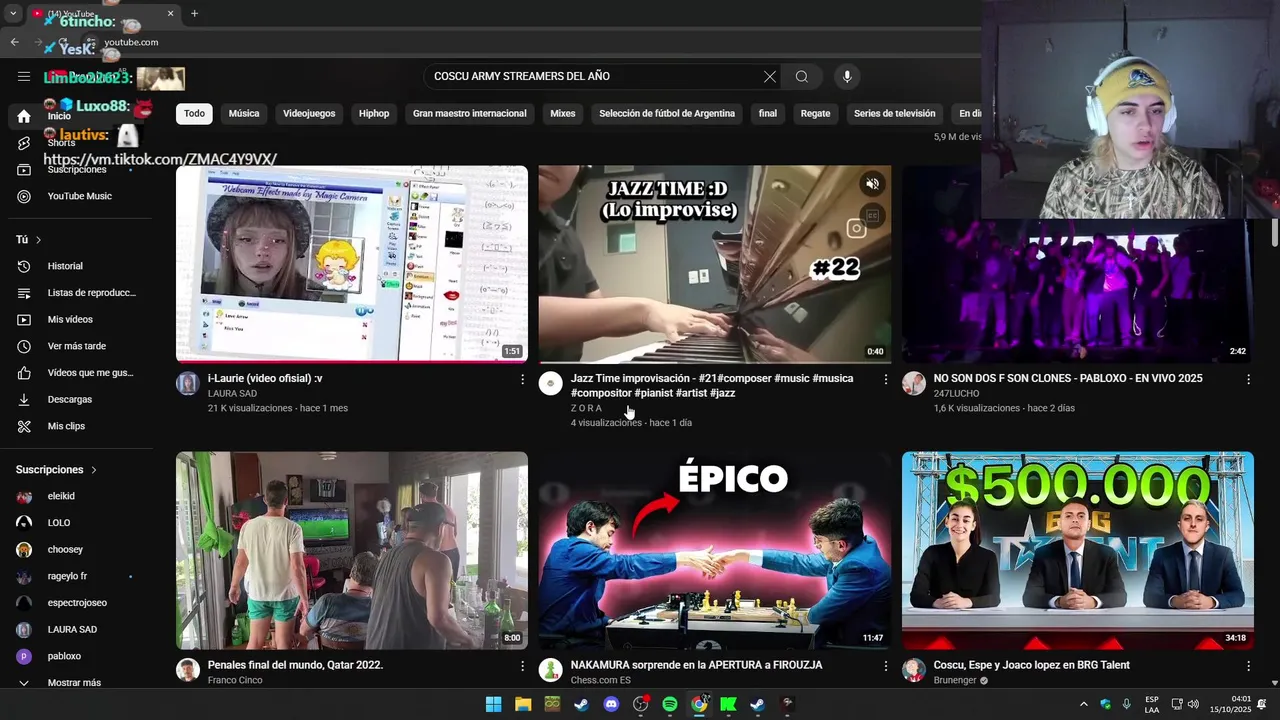Open espectrojoseo subscription channel
The image size is (1280, 720).
coord(76,603)
